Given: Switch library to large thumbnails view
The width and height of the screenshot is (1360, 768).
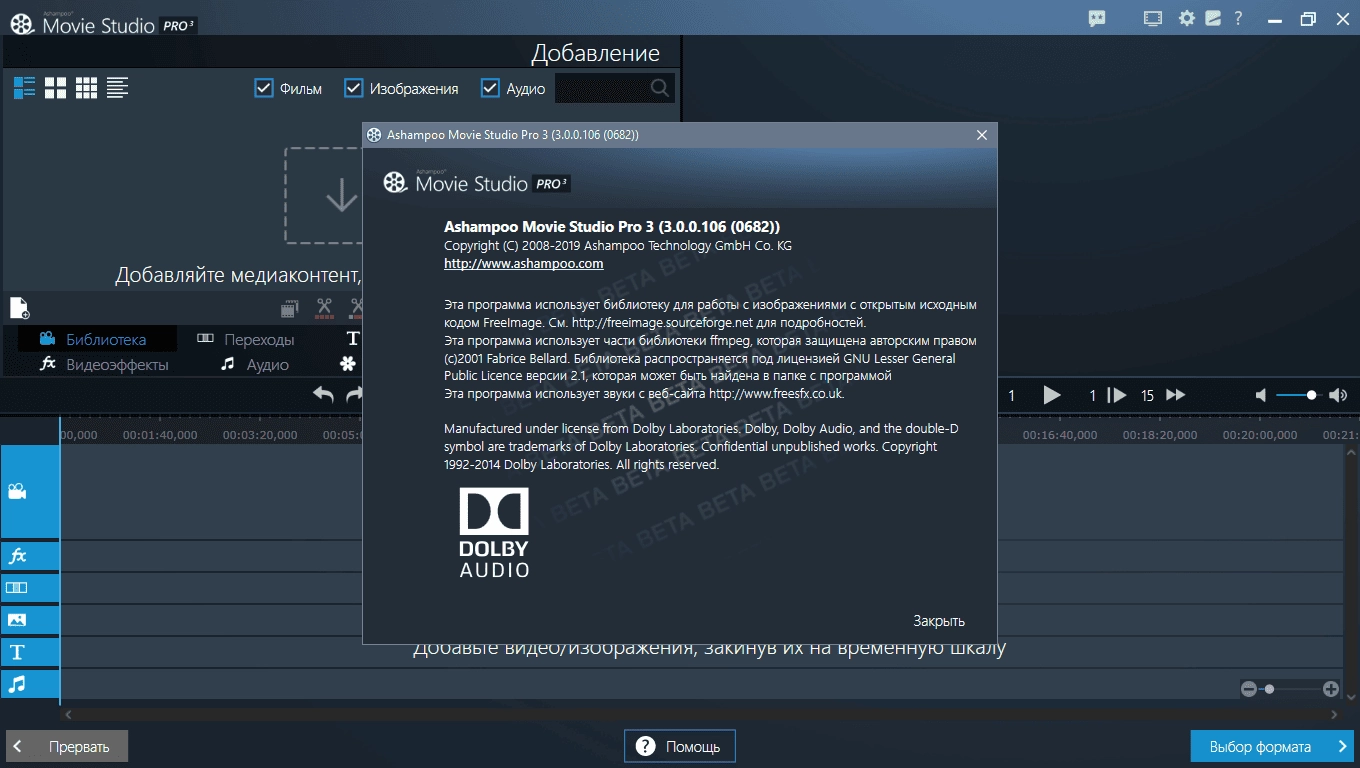Looking at the screenshot, I should point(56,88).
